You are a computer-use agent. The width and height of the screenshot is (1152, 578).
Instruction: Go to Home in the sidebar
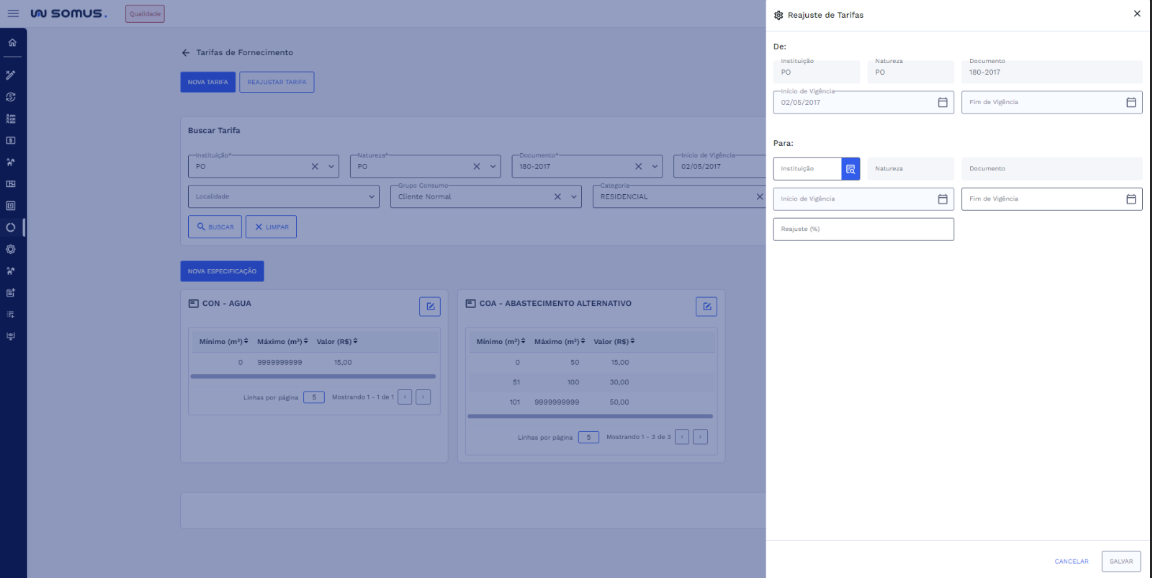coord(12,43)
